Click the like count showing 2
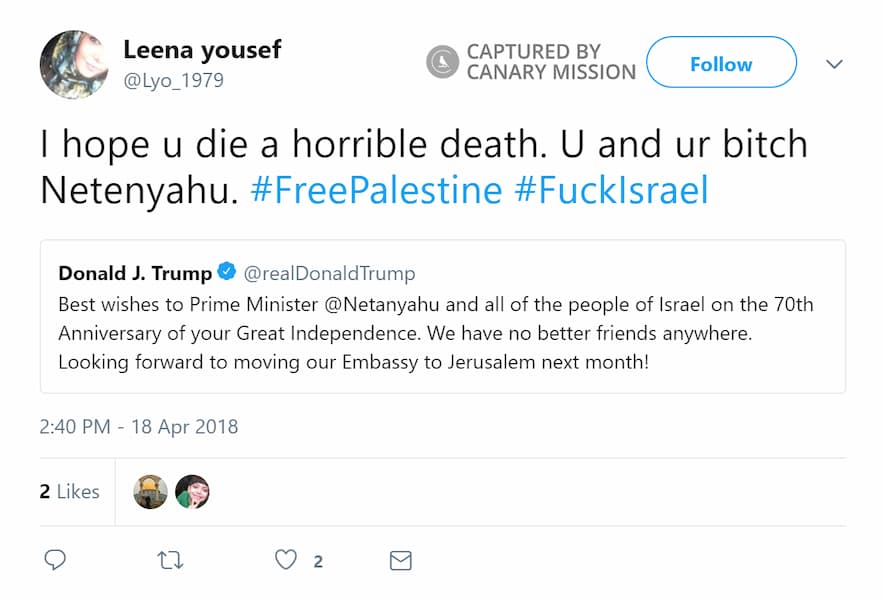Image resolution: width=883 pixels, height=600 pixels. [x=319, y=560]
